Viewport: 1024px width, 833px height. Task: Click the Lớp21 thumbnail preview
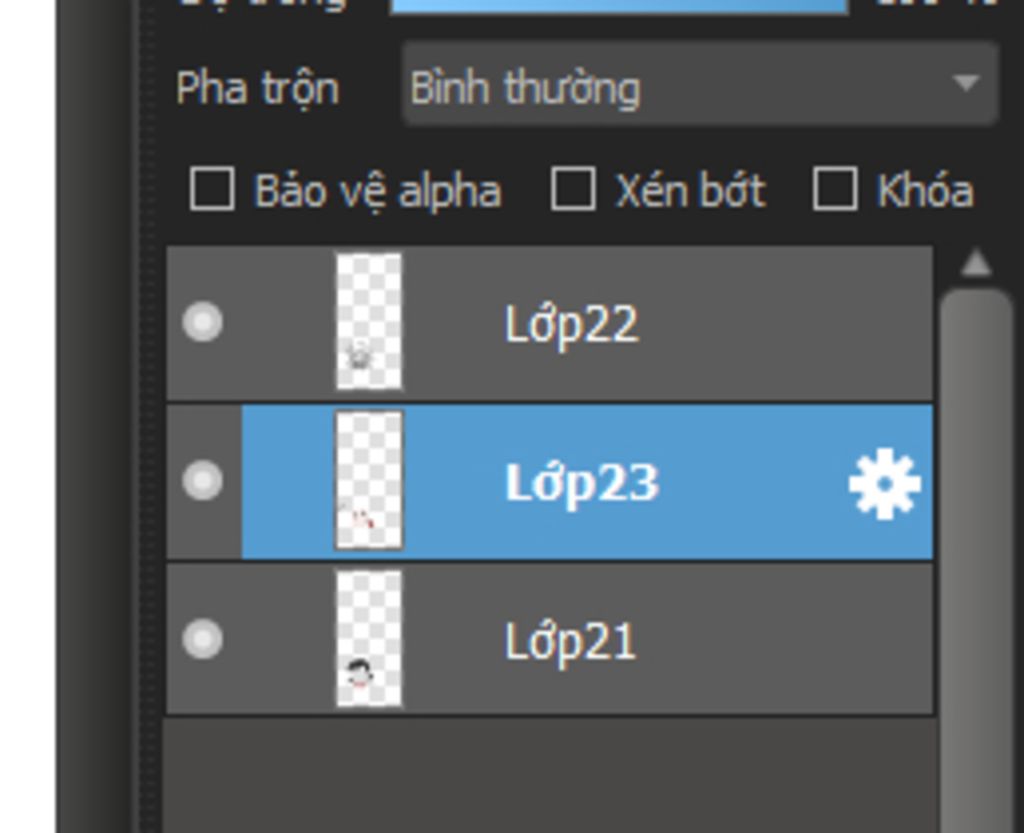[x=369, y=638]
